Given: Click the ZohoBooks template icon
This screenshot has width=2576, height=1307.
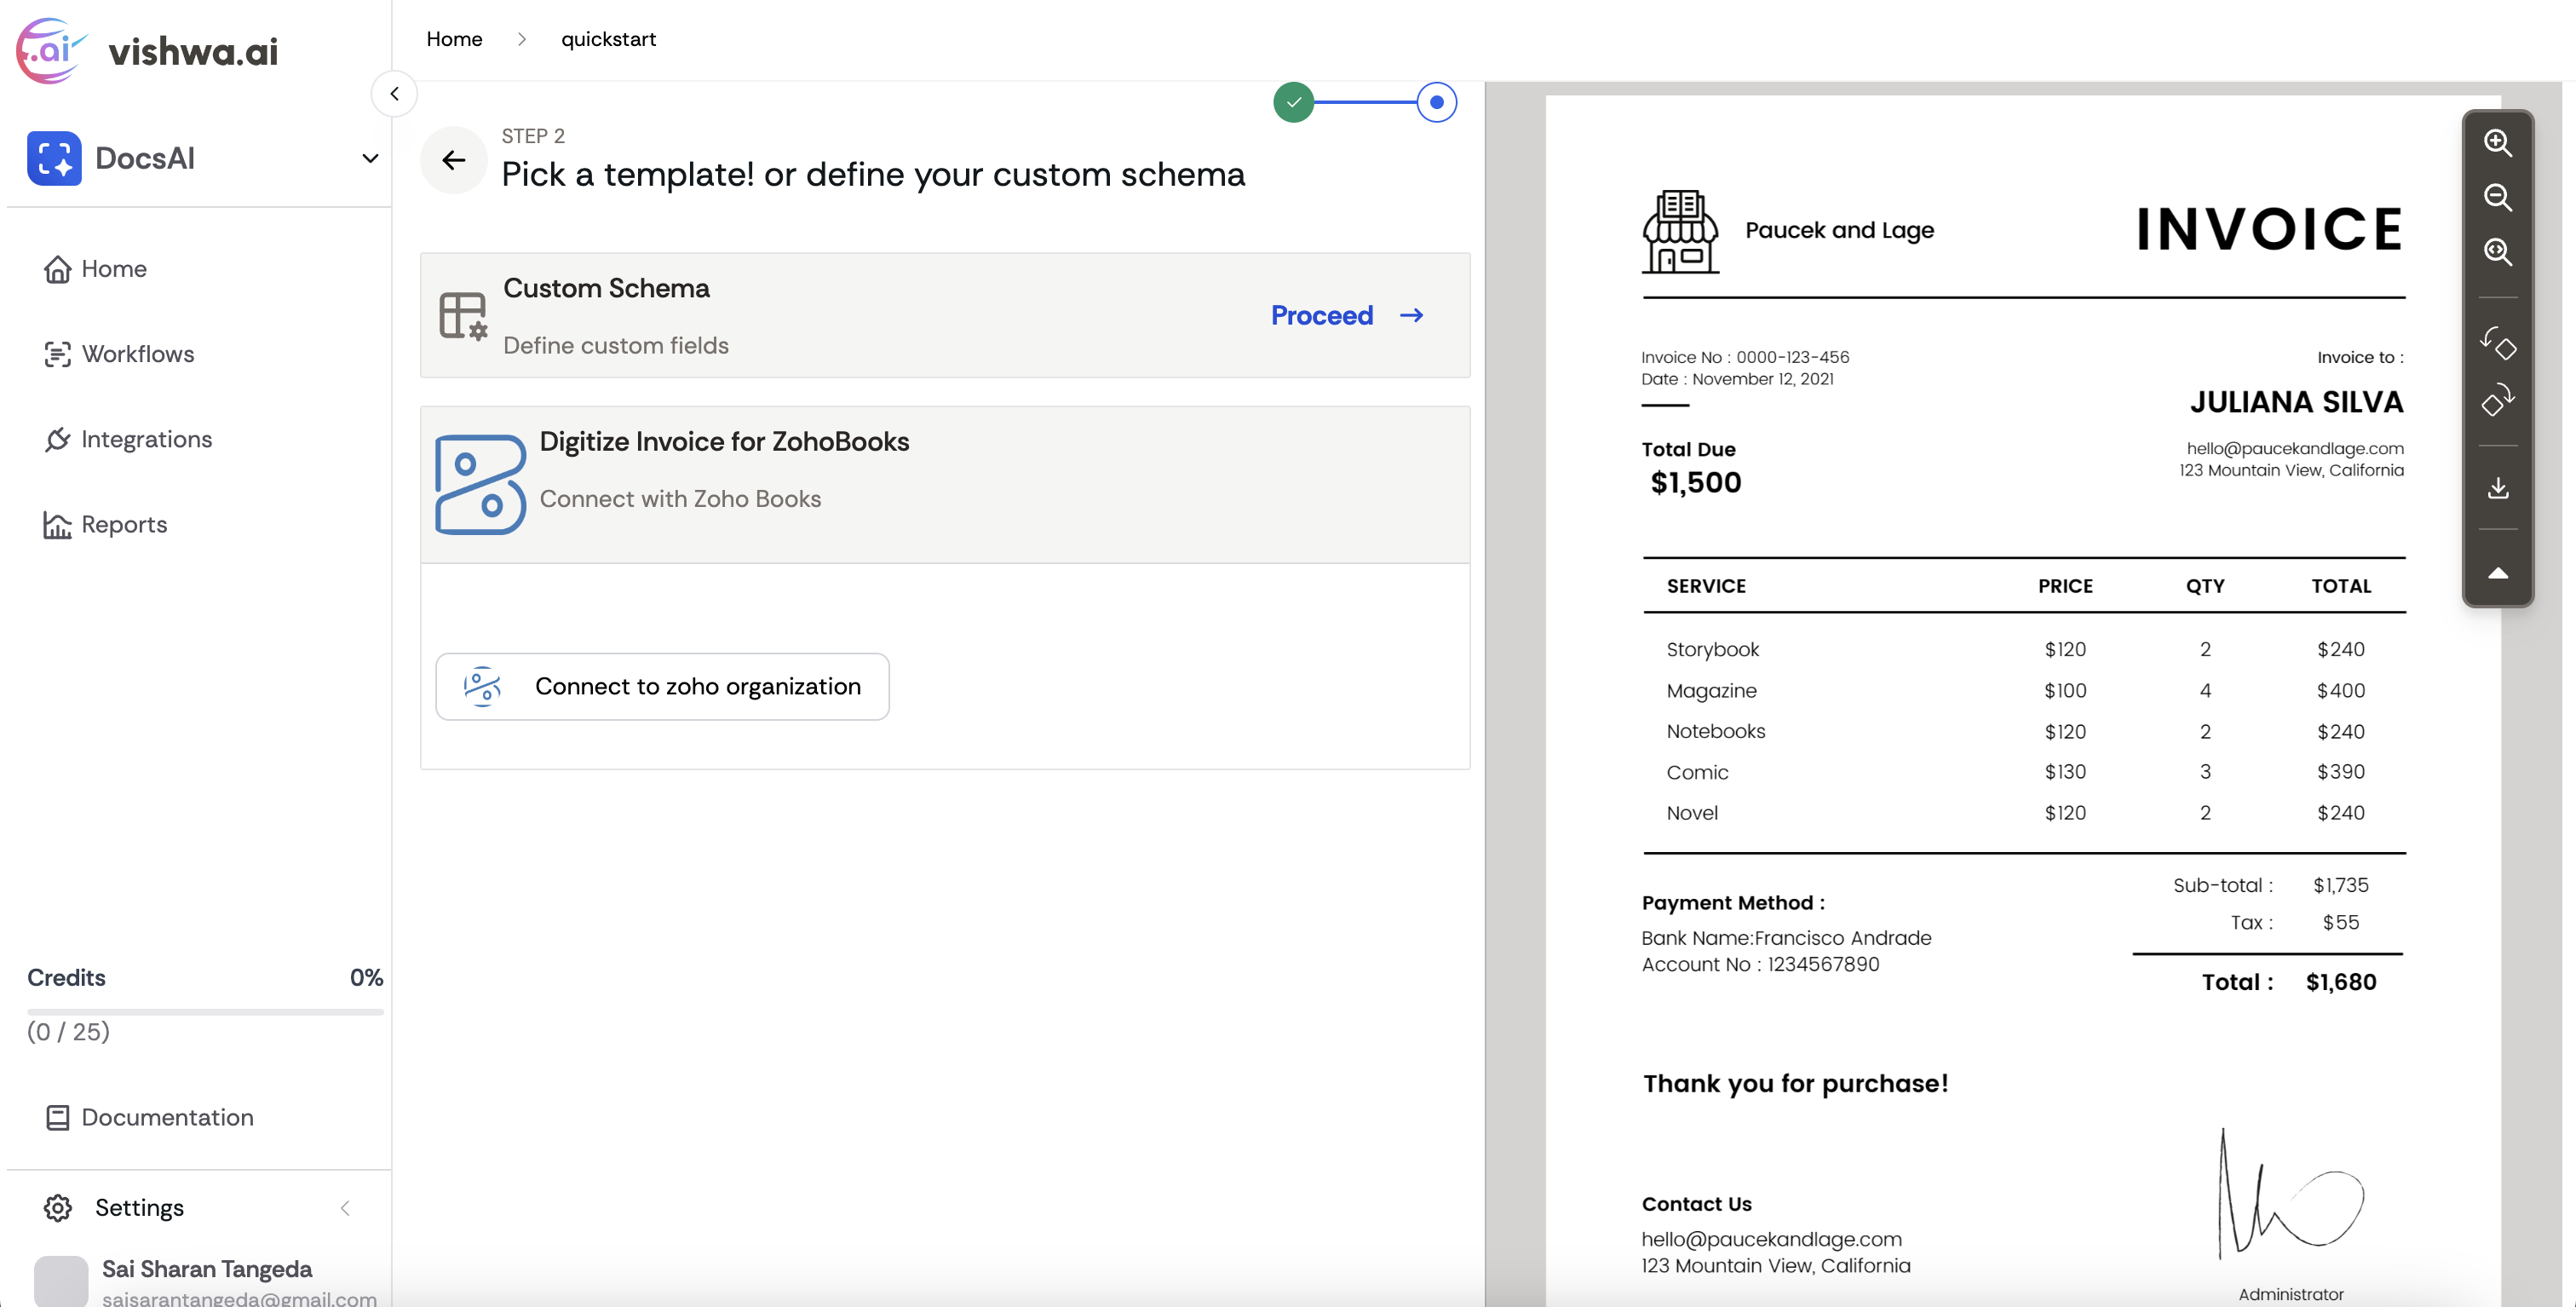Looking at the screenshot, I should tap(480, 484).
